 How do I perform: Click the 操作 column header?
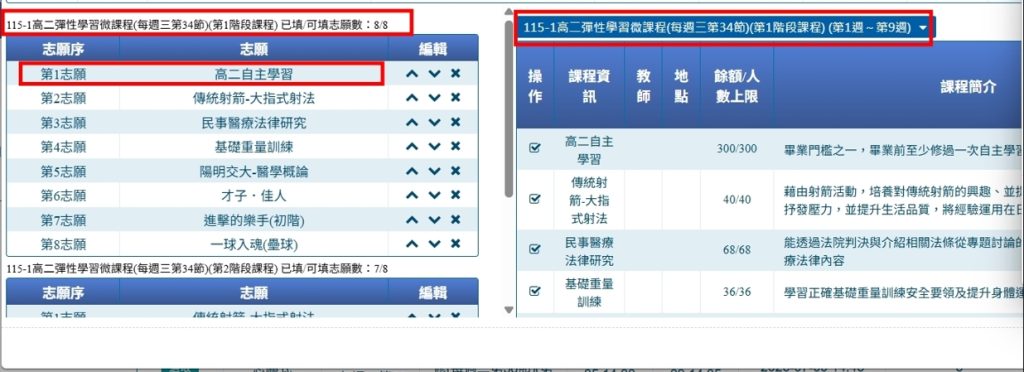pyautogui.click(x=535, y=87)
